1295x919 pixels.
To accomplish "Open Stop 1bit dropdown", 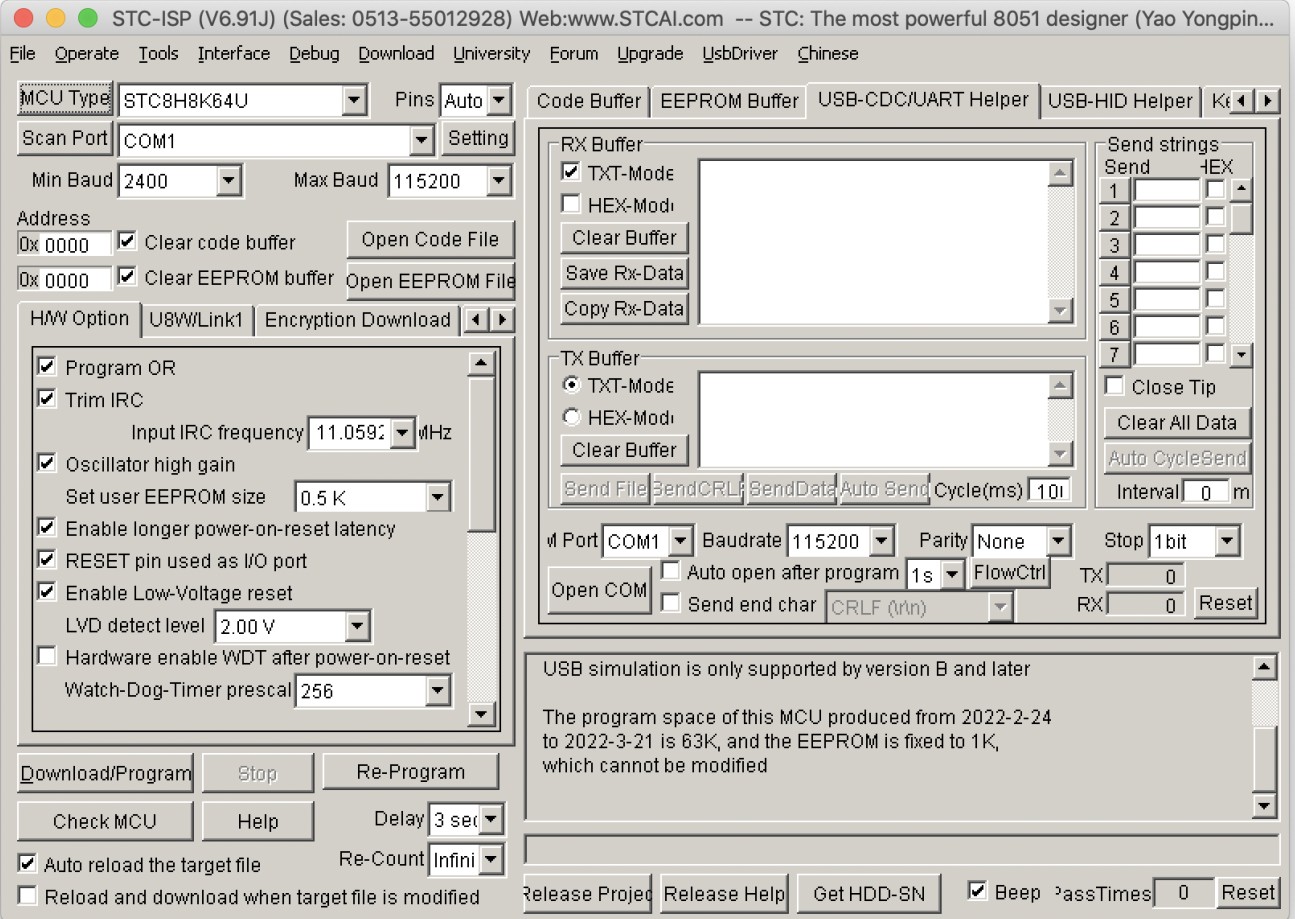I will 1227,541.
